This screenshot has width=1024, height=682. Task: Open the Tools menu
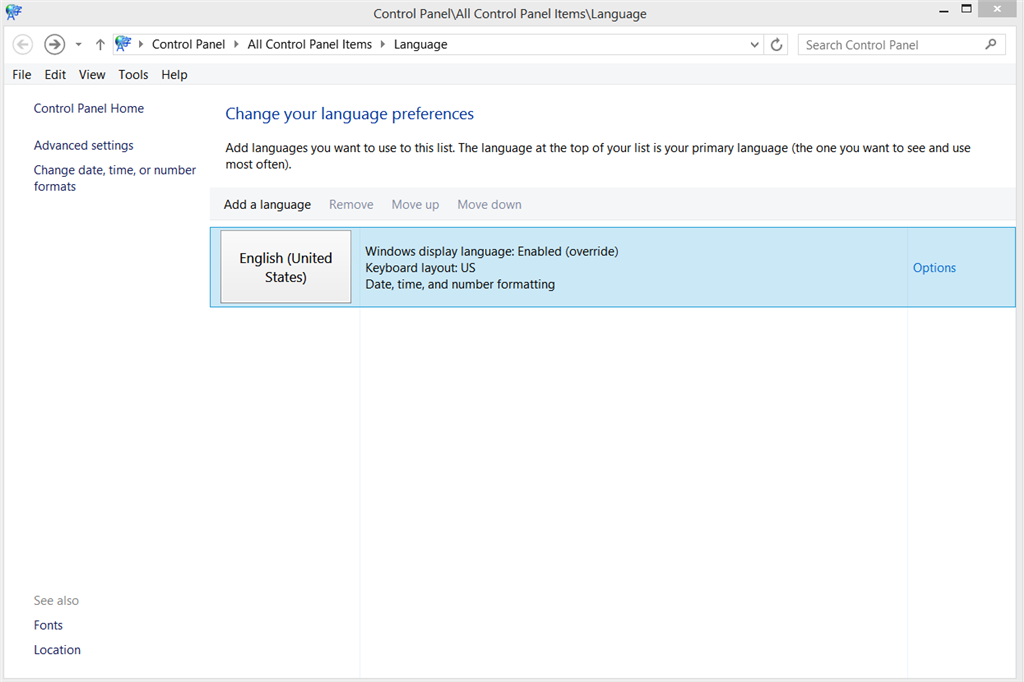point(133,74)
